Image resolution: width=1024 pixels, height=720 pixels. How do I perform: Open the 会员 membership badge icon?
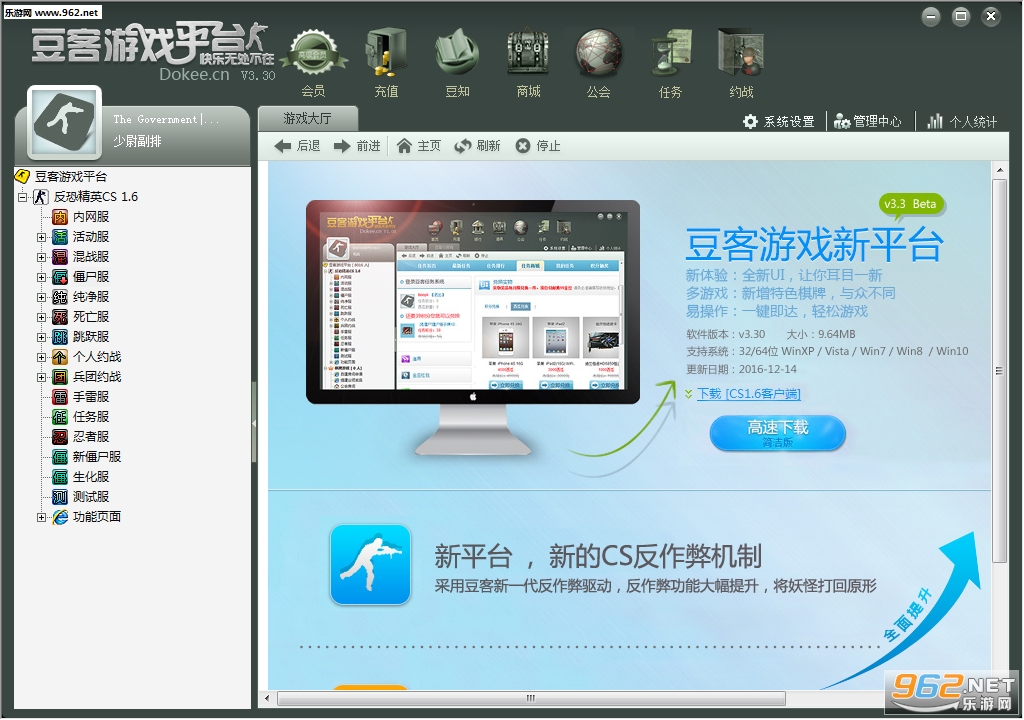click(x=313, y=55)
